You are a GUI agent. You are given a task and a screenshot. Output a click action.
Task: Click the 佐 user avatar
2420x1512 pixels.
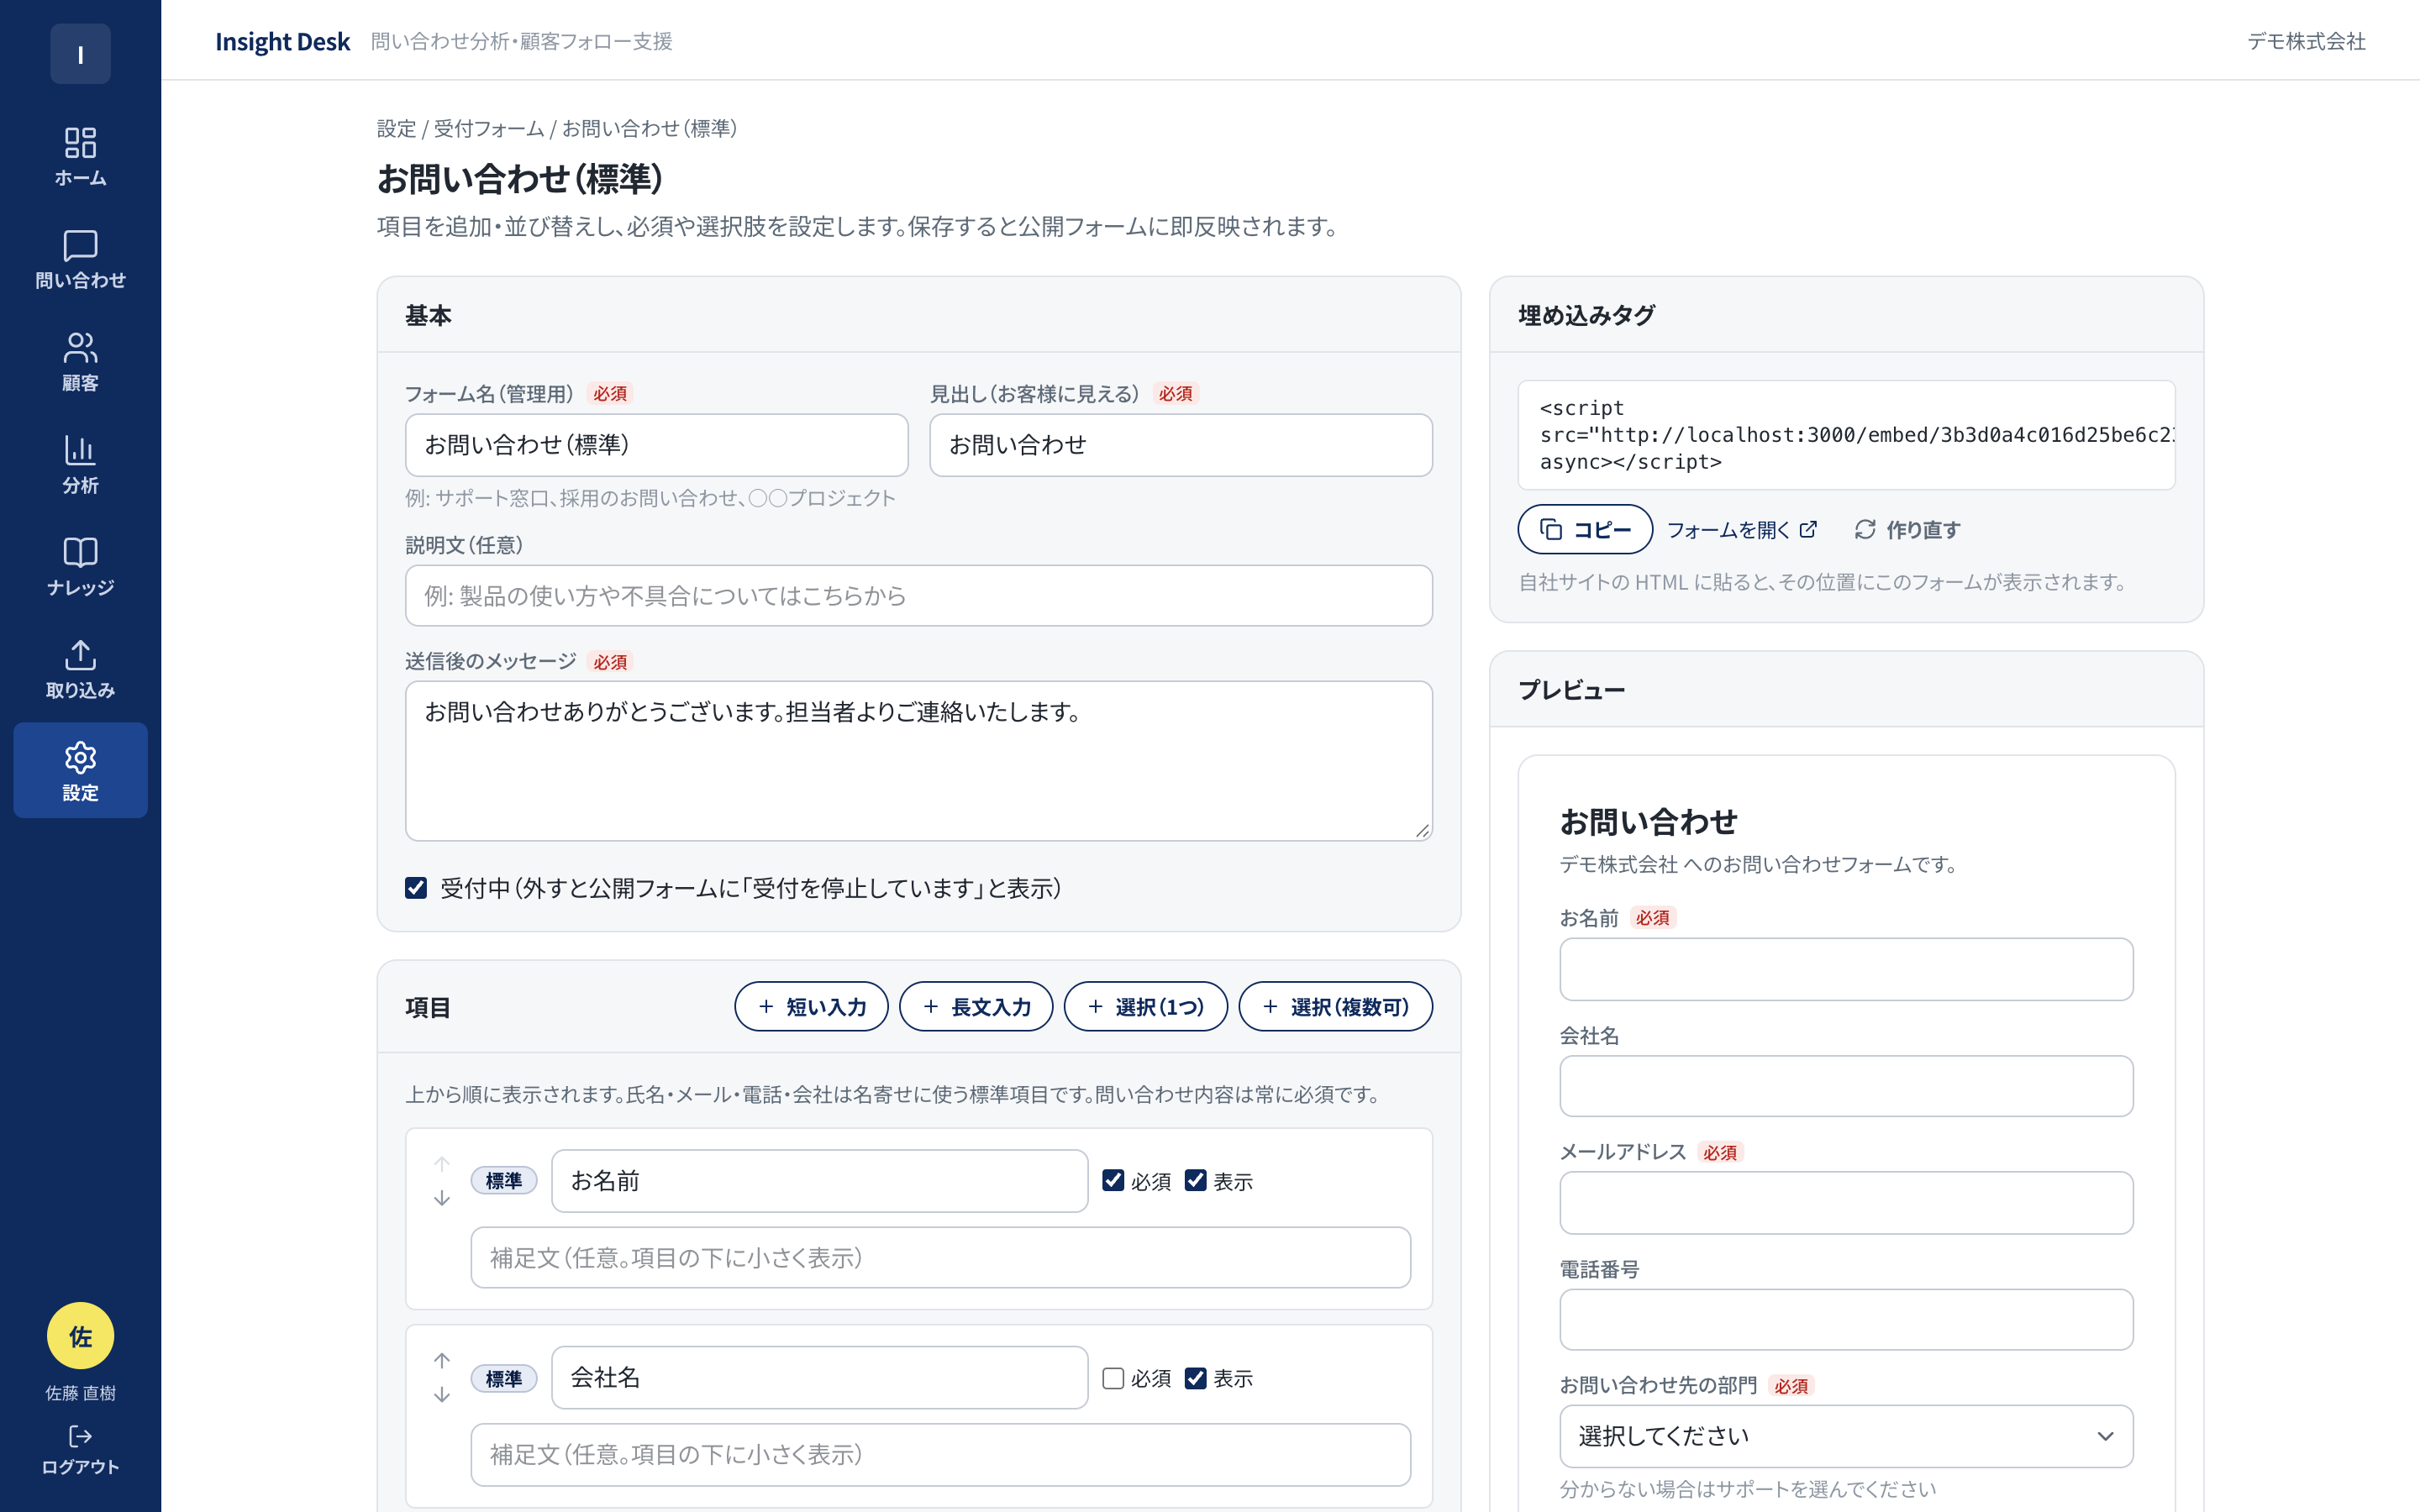[x=80, y=1336]
